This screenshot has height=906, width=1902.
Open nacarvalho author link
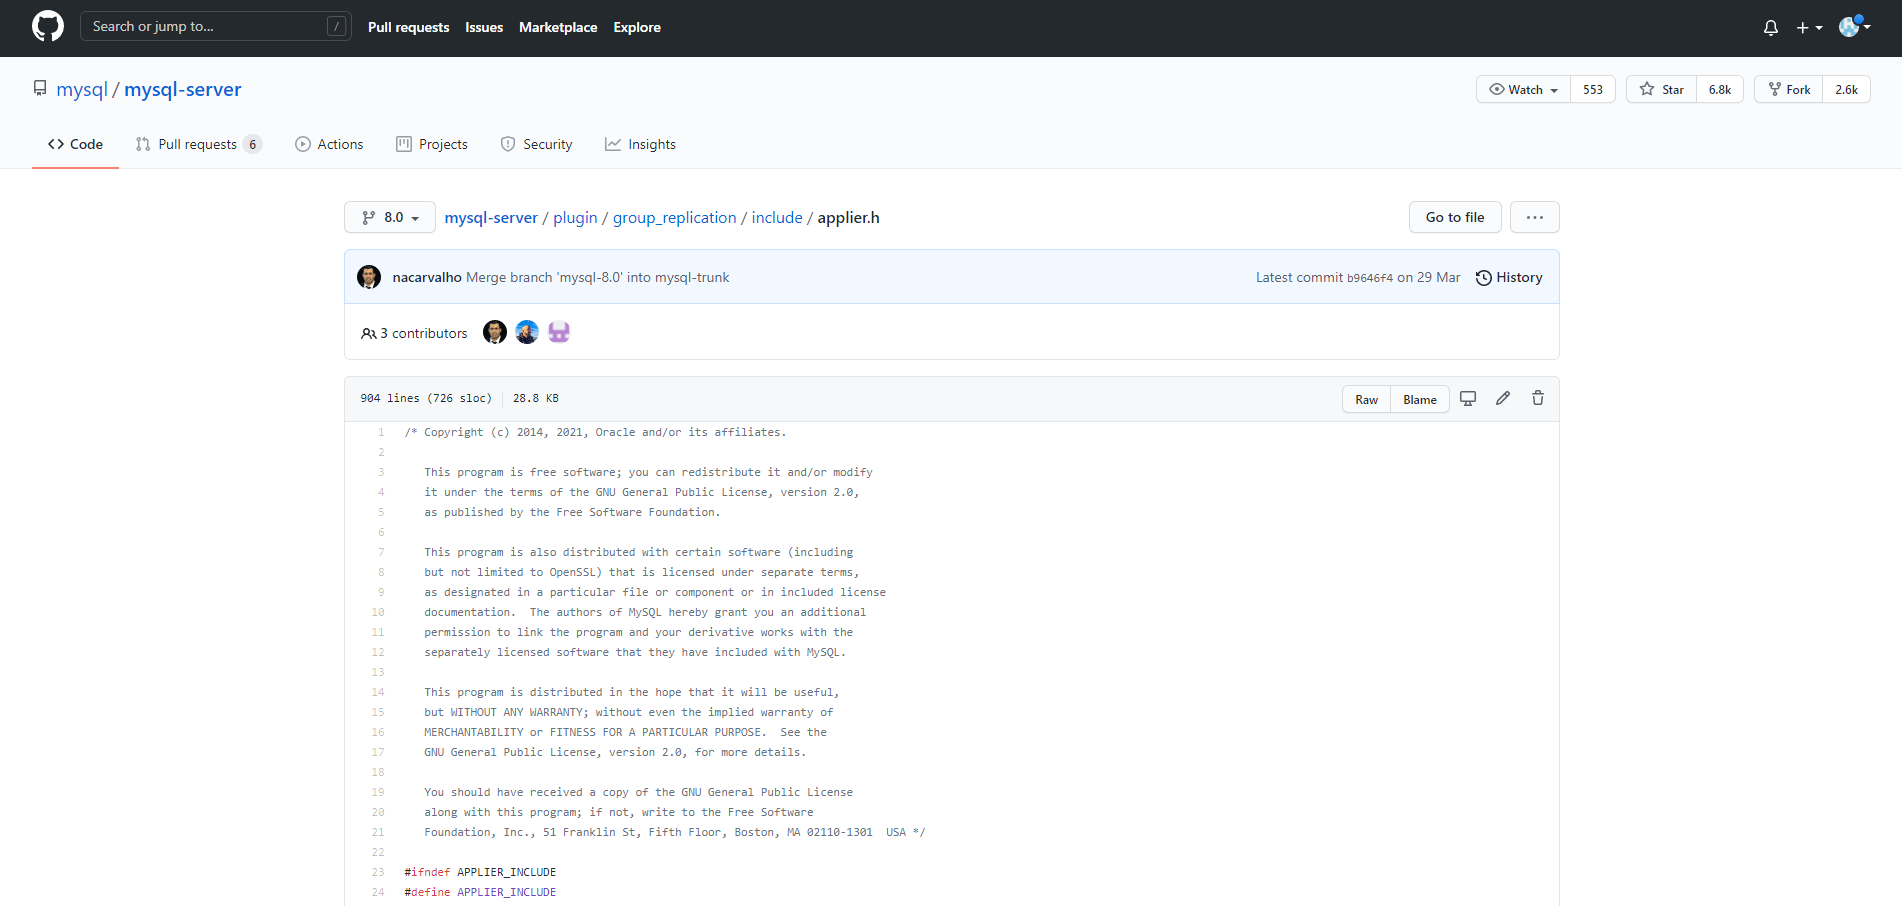(427, 277)
